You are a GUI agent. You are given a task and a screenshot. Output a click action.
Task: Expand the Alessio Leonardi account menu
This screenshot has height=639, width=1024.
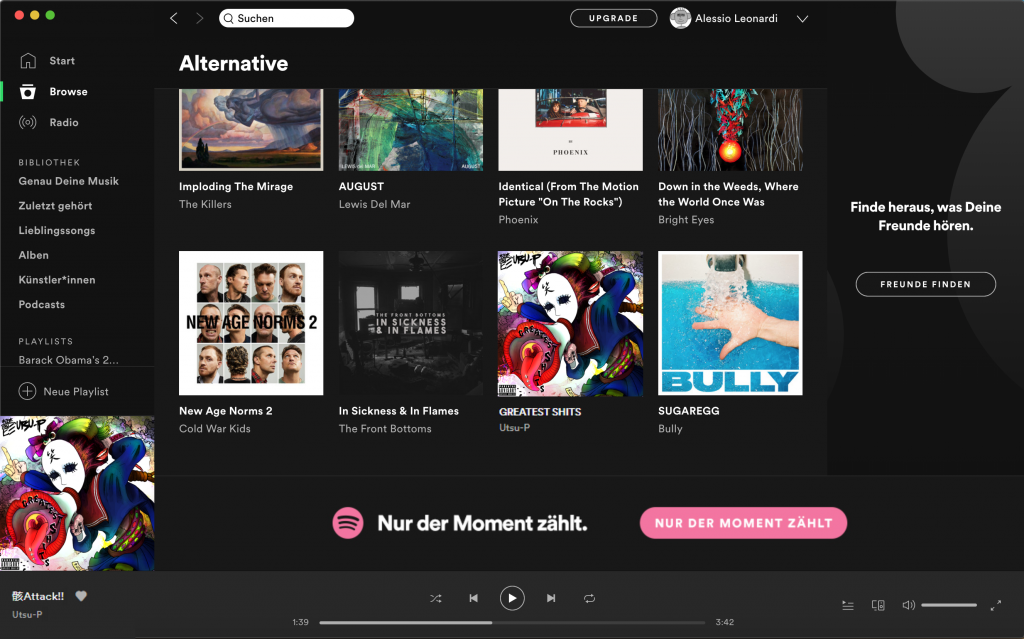click(x=802, y=18)
